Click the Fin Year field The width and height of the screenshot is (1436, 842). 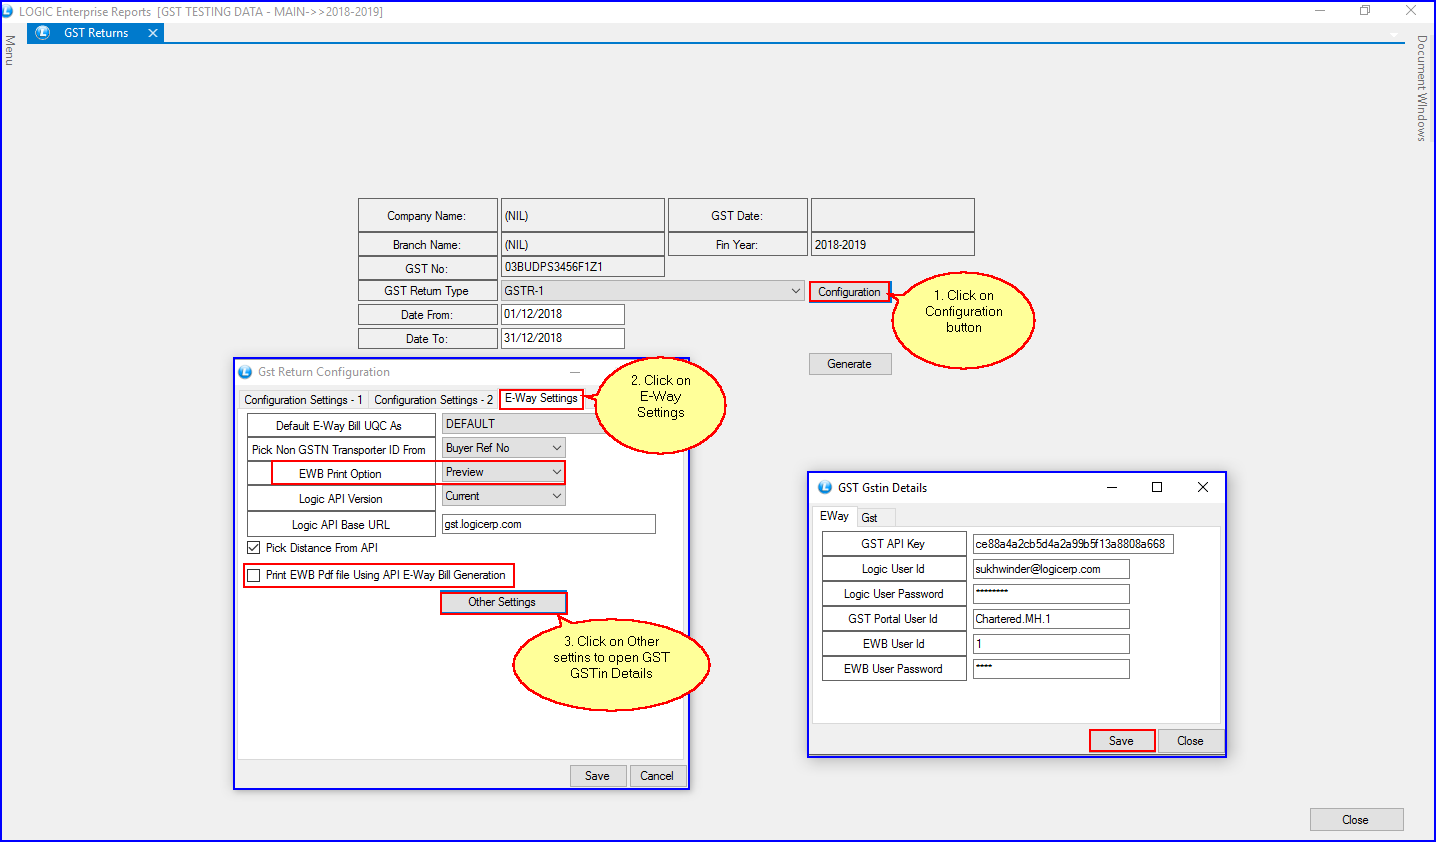click(892, 244)
